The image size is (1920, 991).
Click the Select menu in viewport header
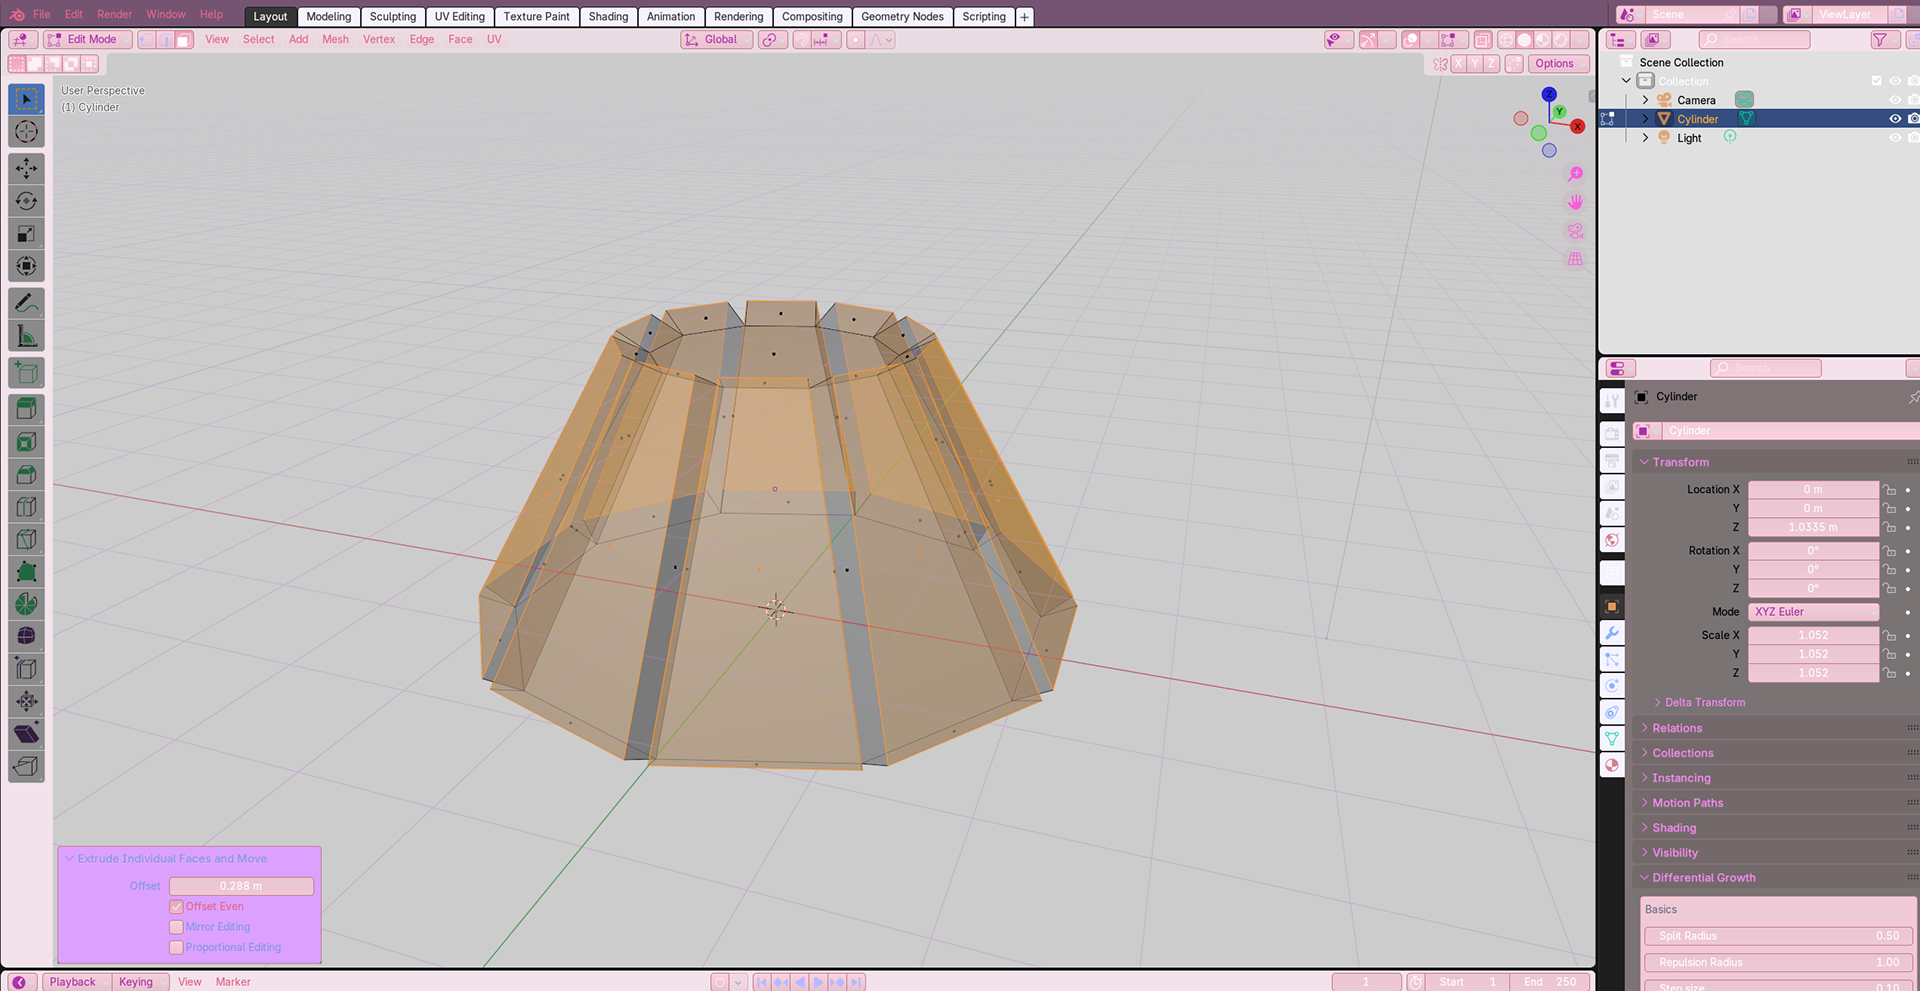[258, 40]
